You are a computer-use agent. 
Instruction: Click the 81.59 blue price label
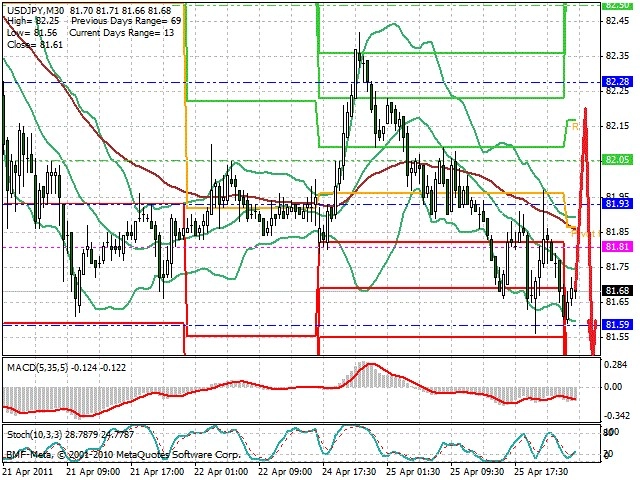pos(617,324)
